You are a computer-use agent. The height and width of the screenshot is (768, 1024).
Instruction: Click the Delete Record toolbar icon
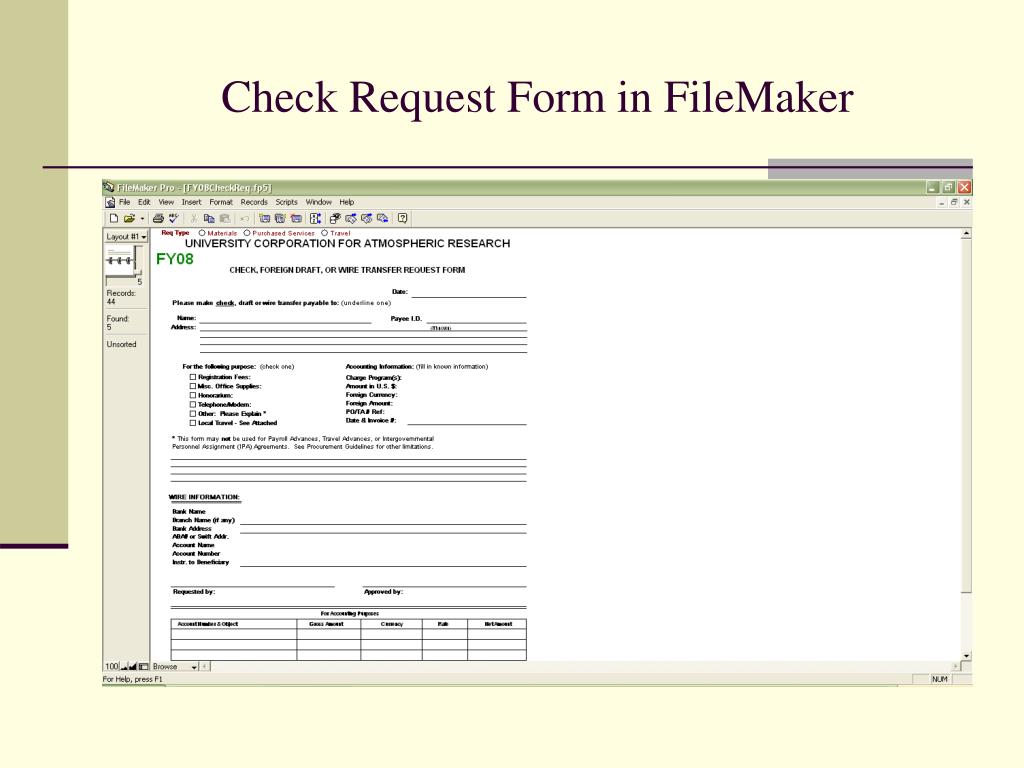[296, 219]
